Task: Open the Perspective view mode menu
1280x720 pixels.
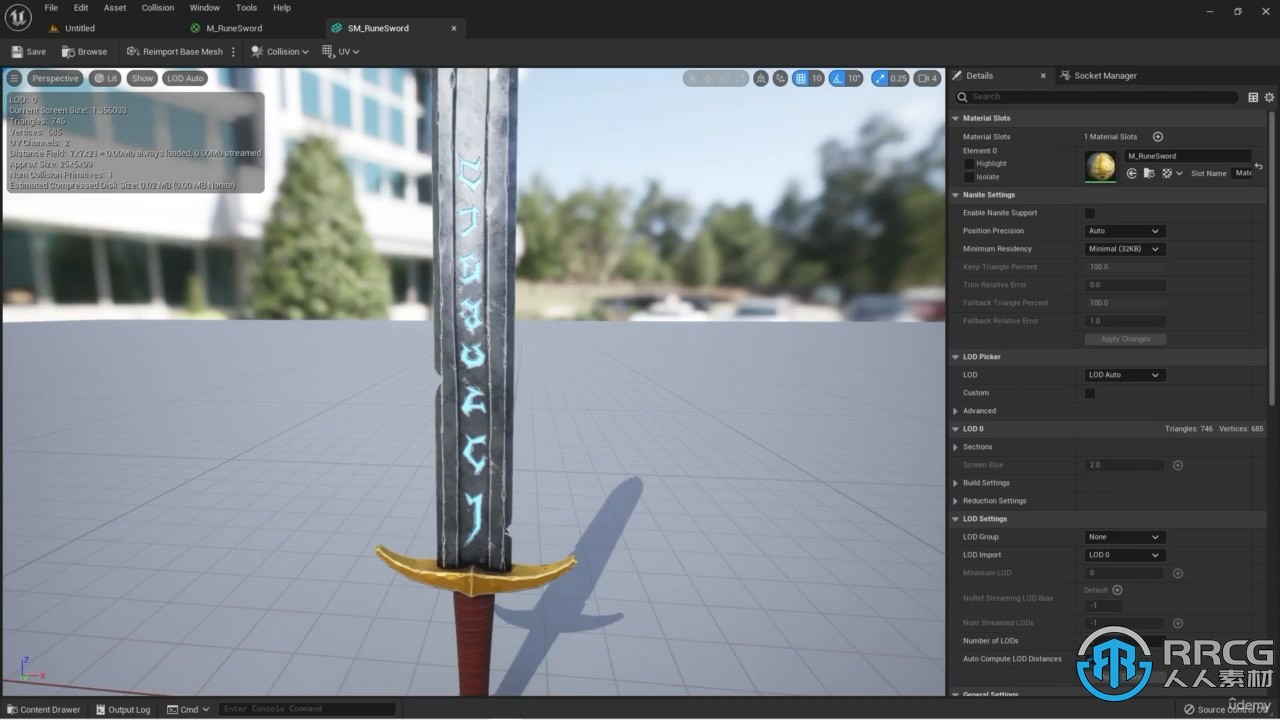Action: [x=55, y=78]
